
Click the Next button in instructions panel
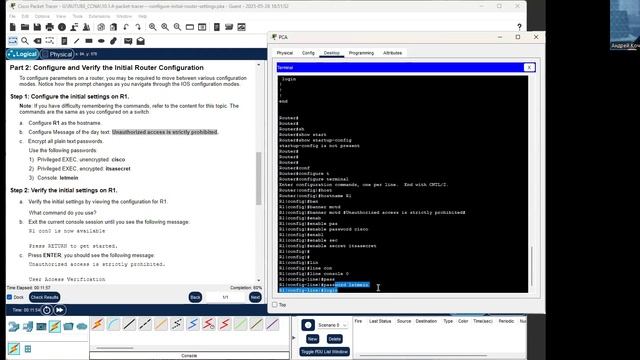coord(255,297)
